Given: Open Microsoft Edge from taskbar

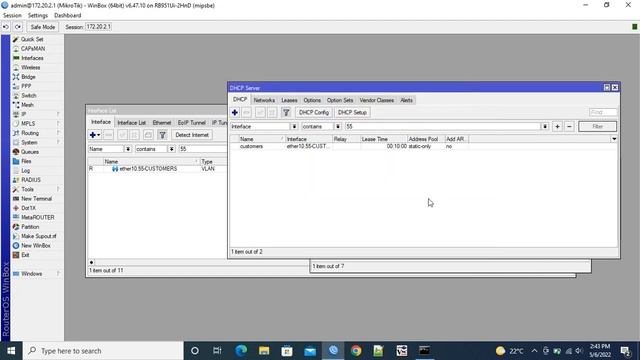Looking at the screenshot, I should tap(241, 351).
